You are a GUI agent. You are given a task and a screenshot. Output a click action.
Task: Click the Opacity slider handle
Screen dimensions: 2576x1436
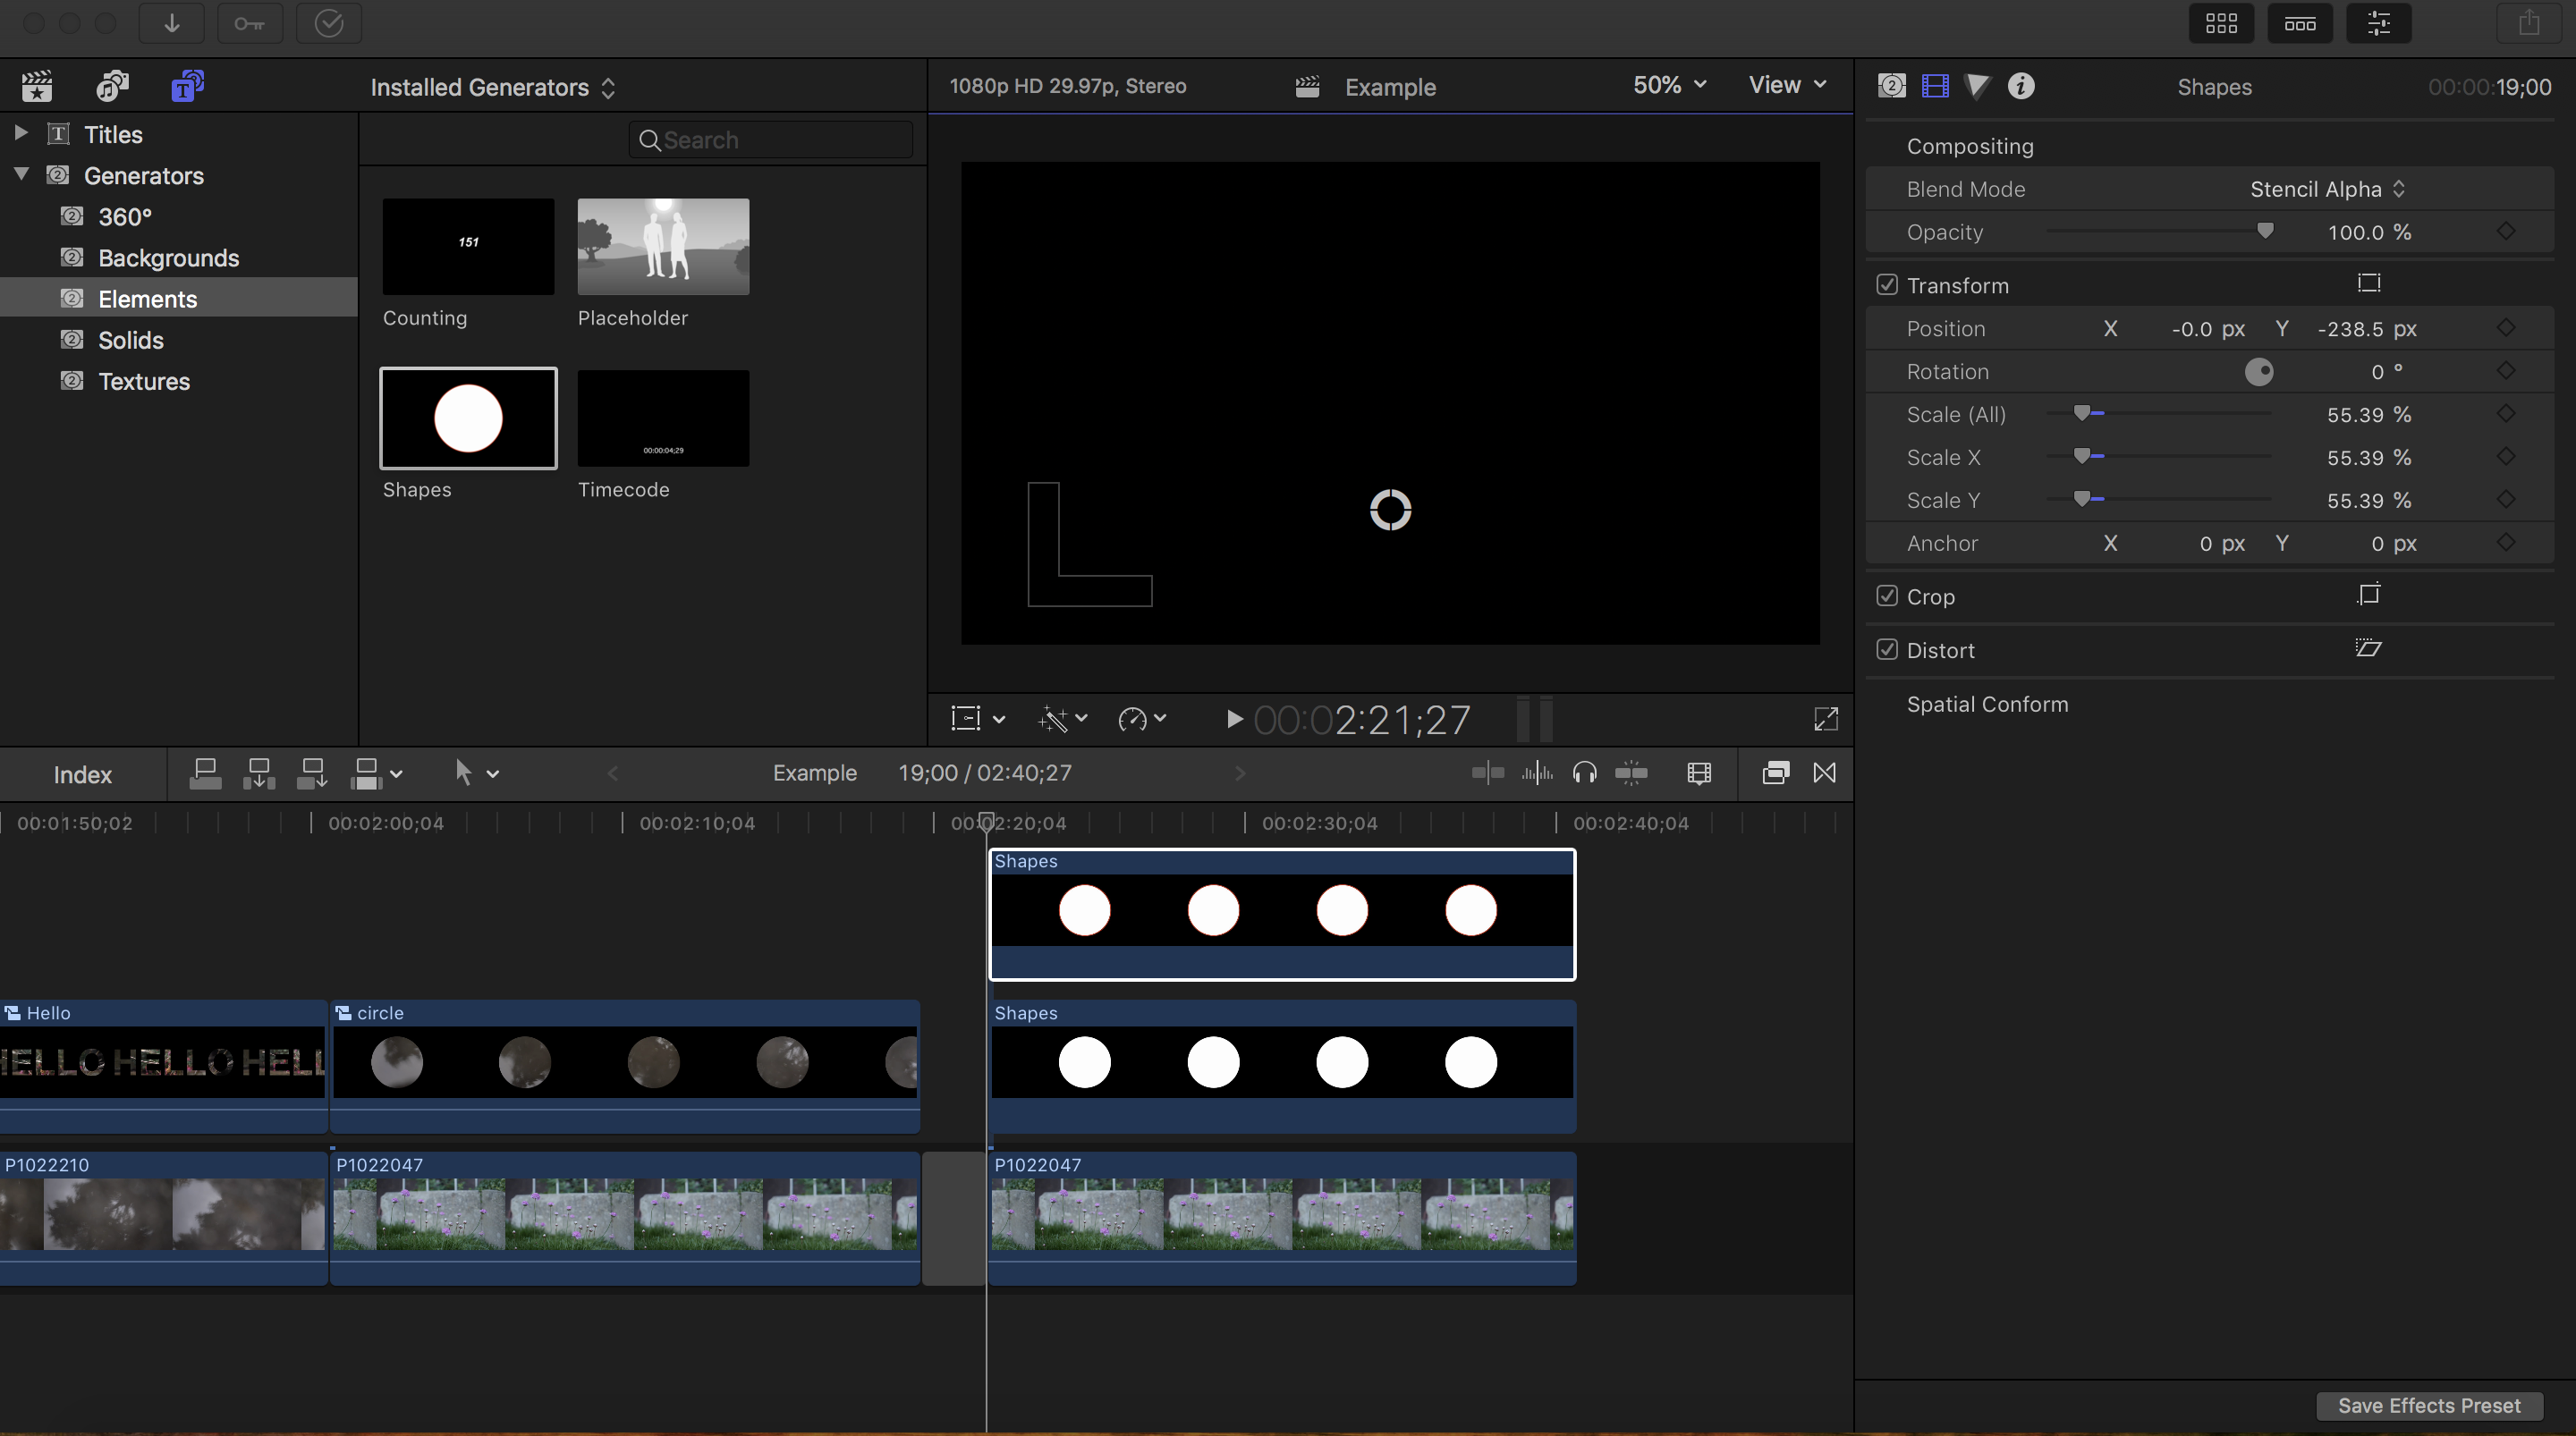(2265, 231)
